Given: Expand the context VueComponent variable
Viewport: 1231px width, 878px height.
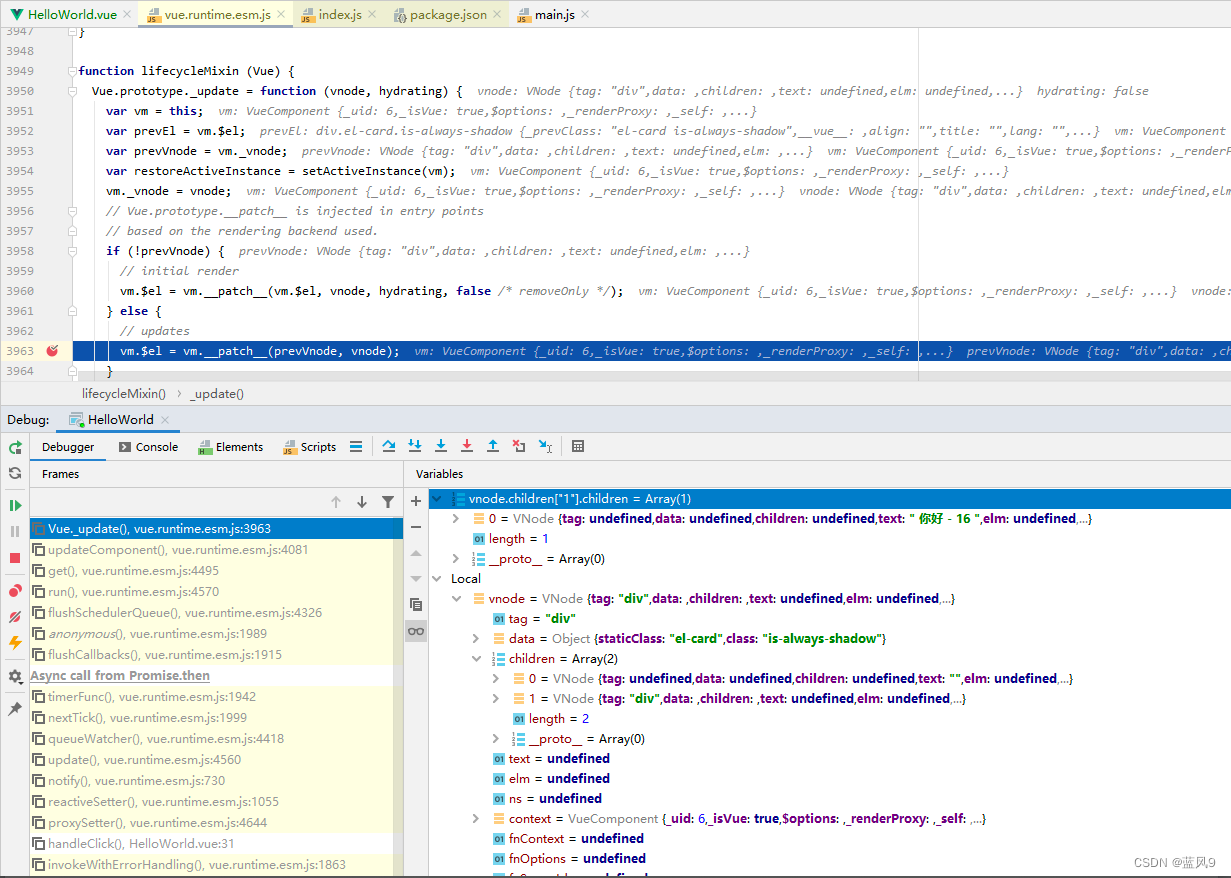Looking at the screenshot, I should (x=476, y=818).
